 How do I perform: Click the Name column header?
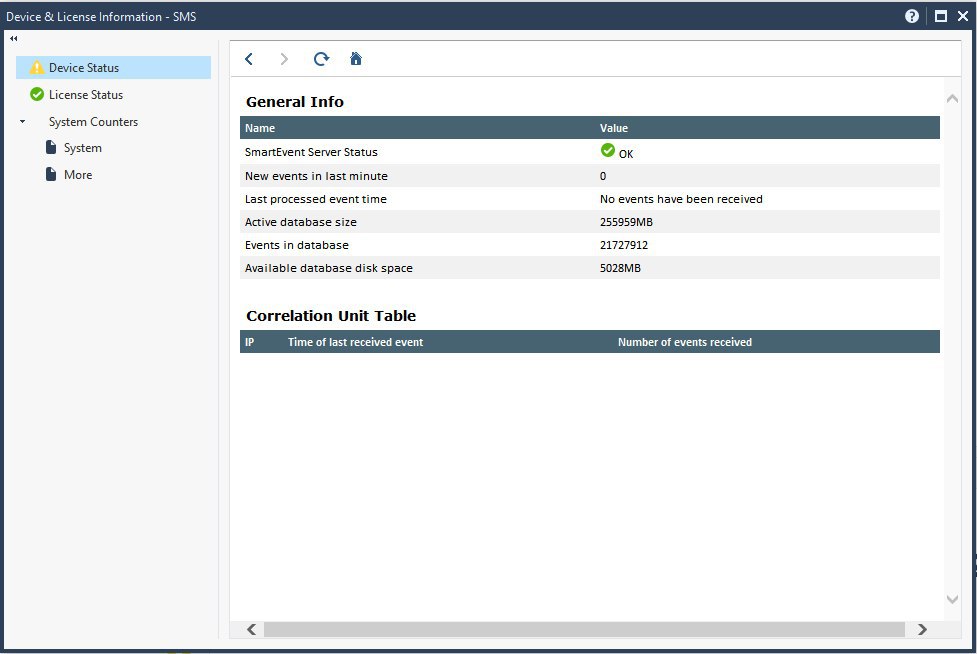pyautogui.click(x=260, y=128)
